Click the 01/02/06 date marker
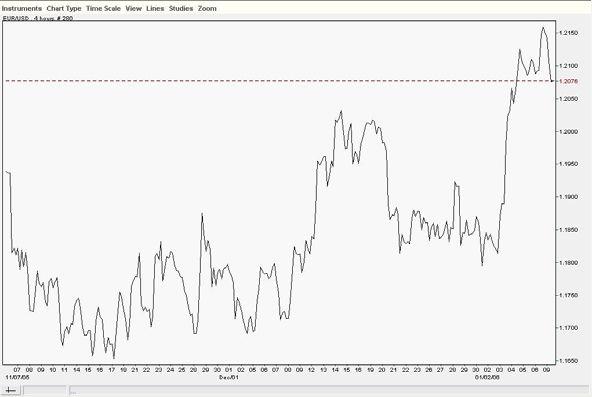Image resolution: width=592 pixels, height=397 pixels. [x=487, y=377]
